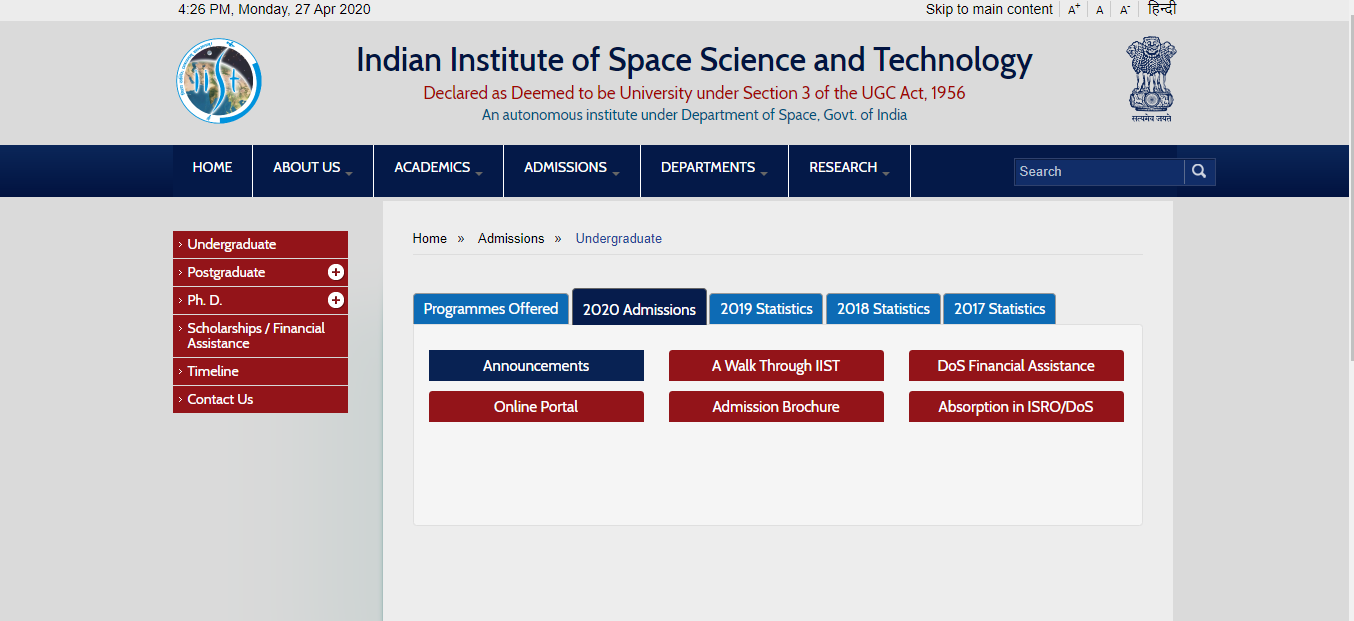Open the ABOUT US dropdown menu
Viewport: 1354px width, 621px height.
tap(307, 167)
